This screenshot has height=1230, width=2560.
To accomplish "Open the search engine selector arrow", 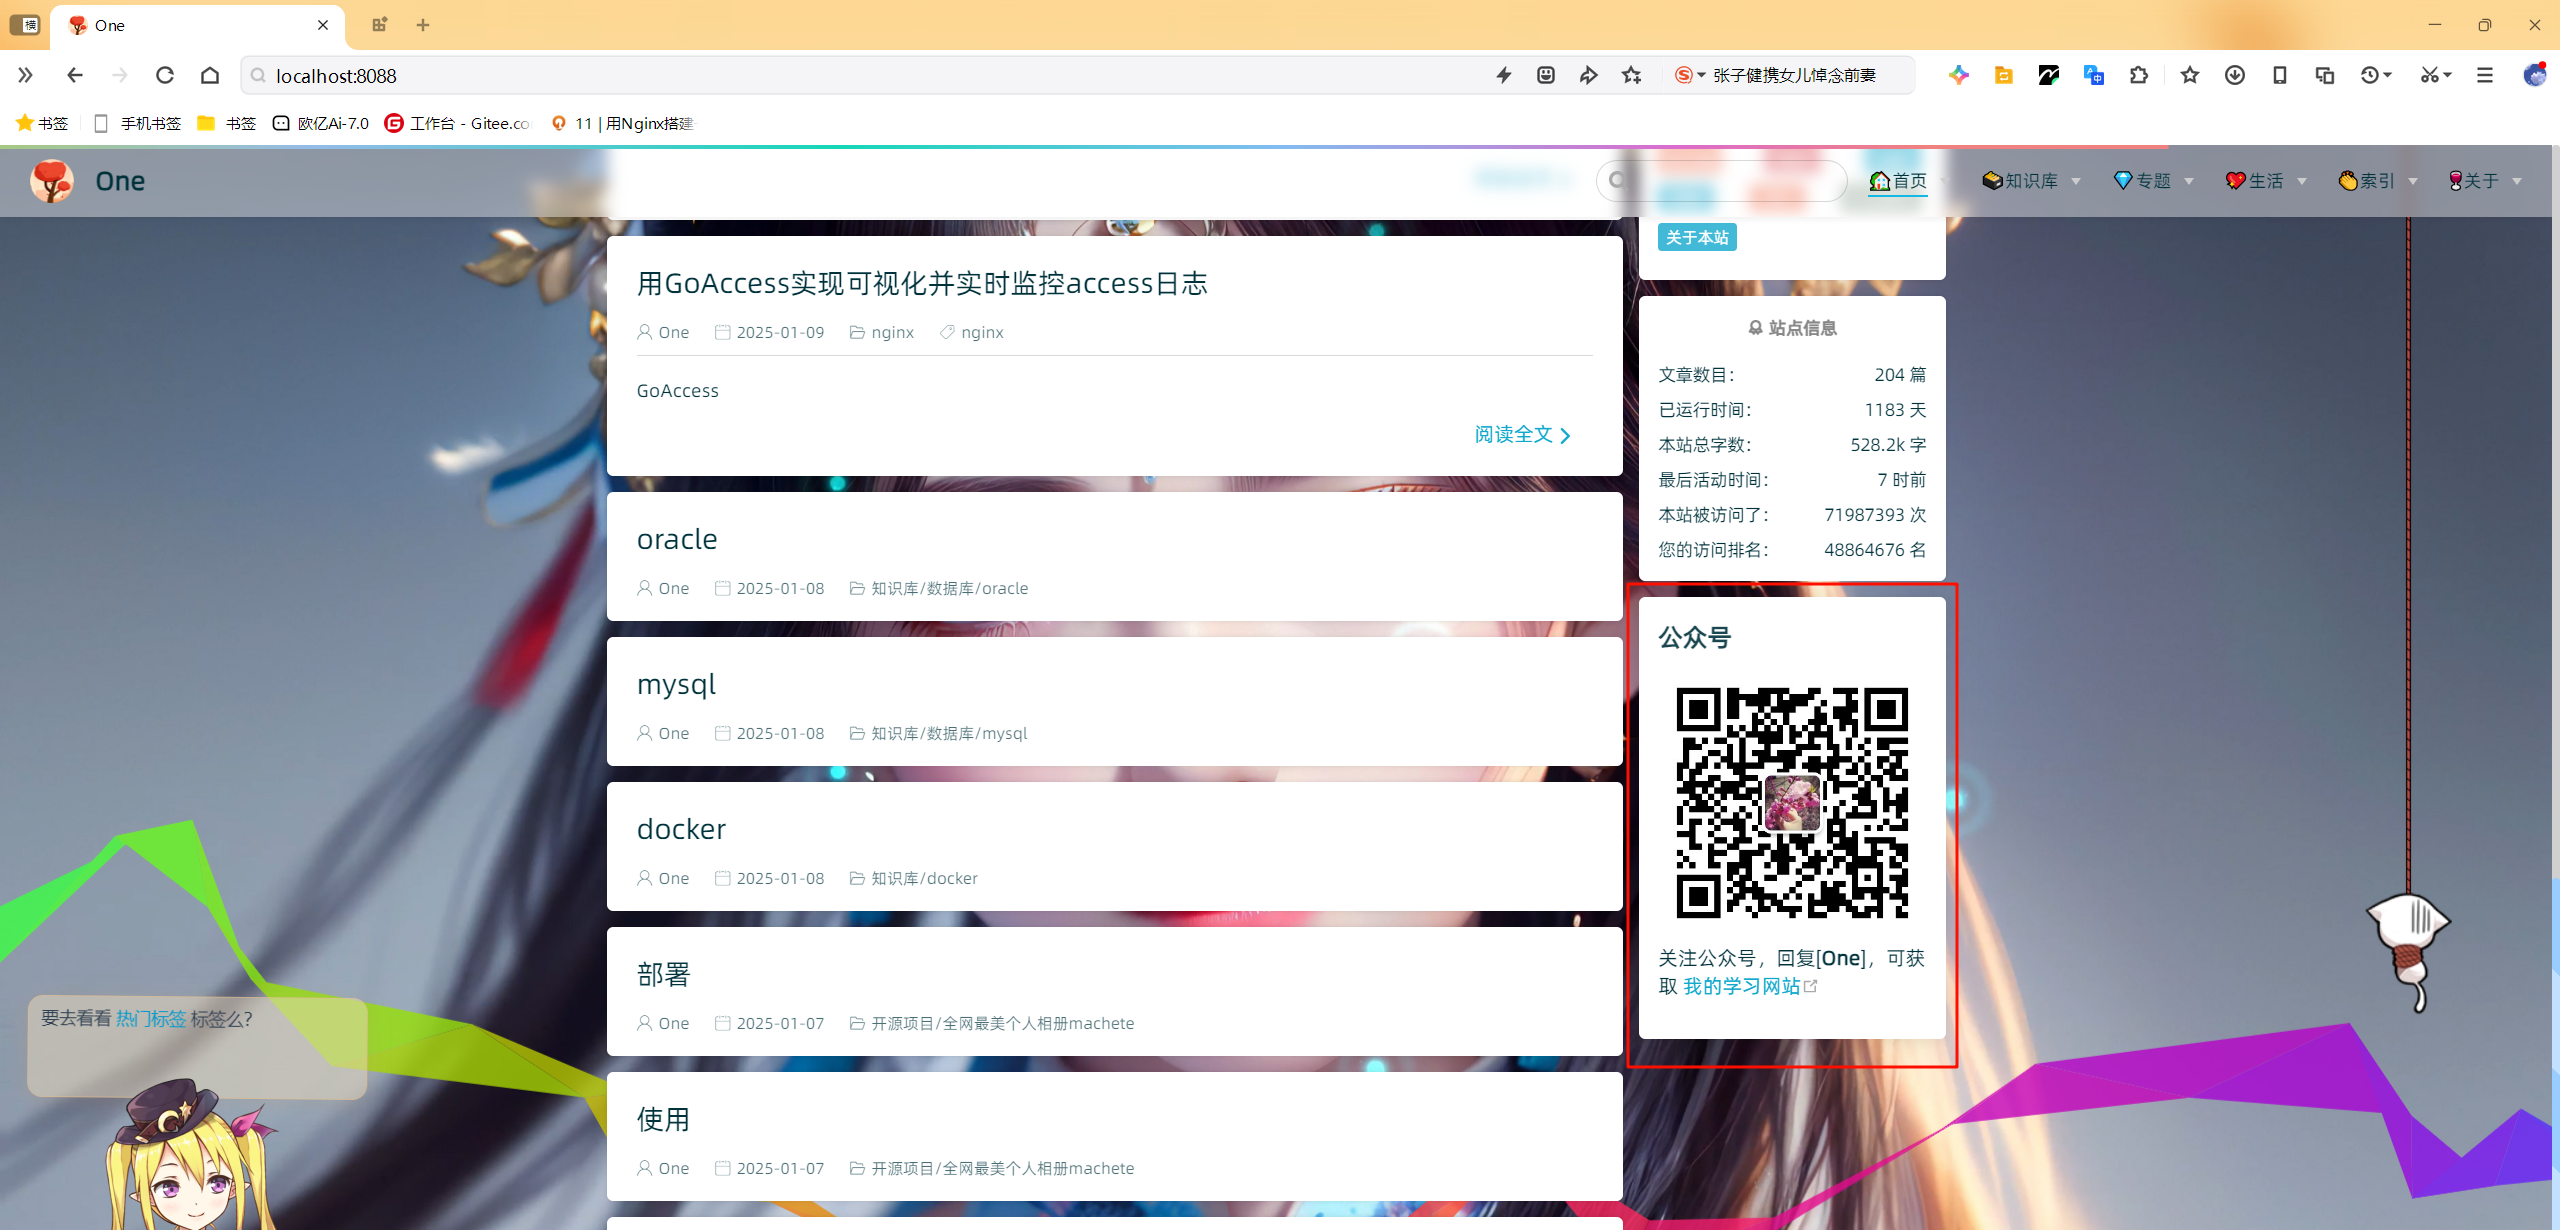I will (x=1701, y=75).
